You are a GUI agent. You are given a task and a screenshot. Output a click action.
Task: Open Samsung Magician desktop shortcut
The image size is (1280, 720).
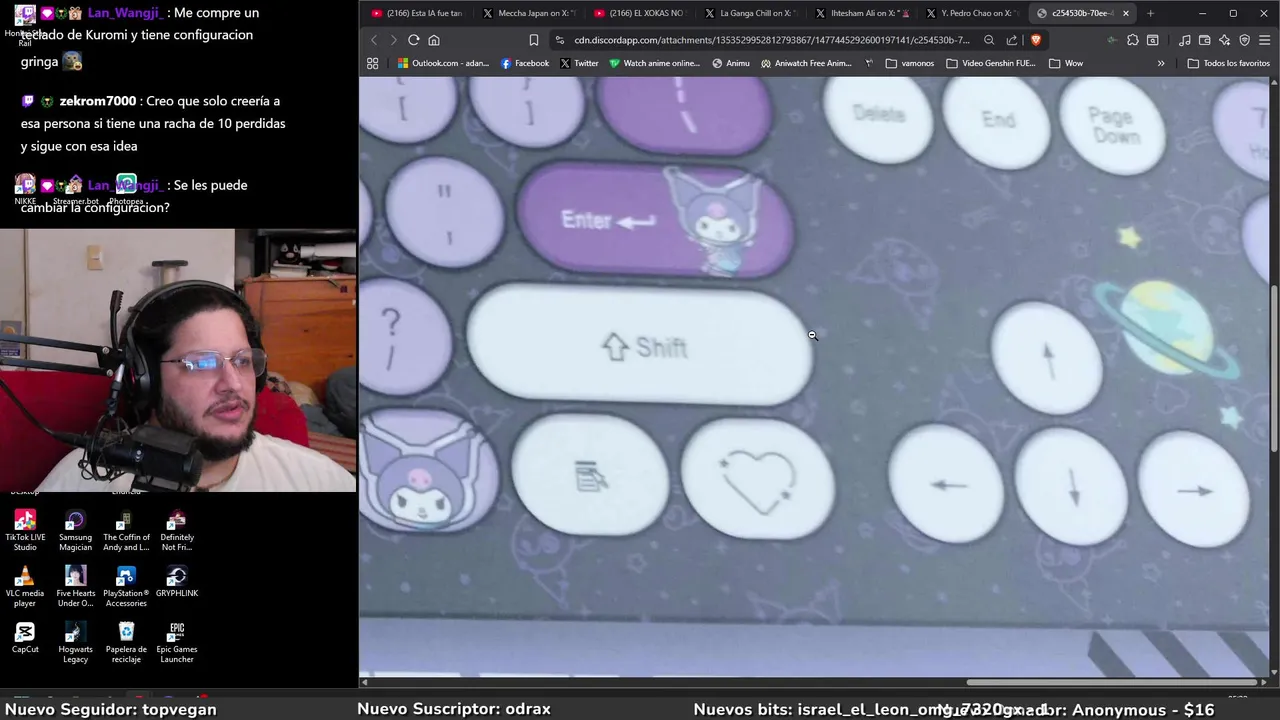[75, 530]
